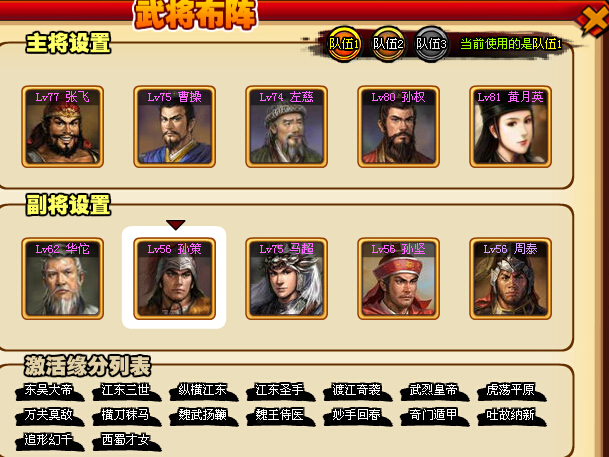Screen dimensions: 609x457
Task: Pick the Lv56 周泰 portrait
Action: 511,279
